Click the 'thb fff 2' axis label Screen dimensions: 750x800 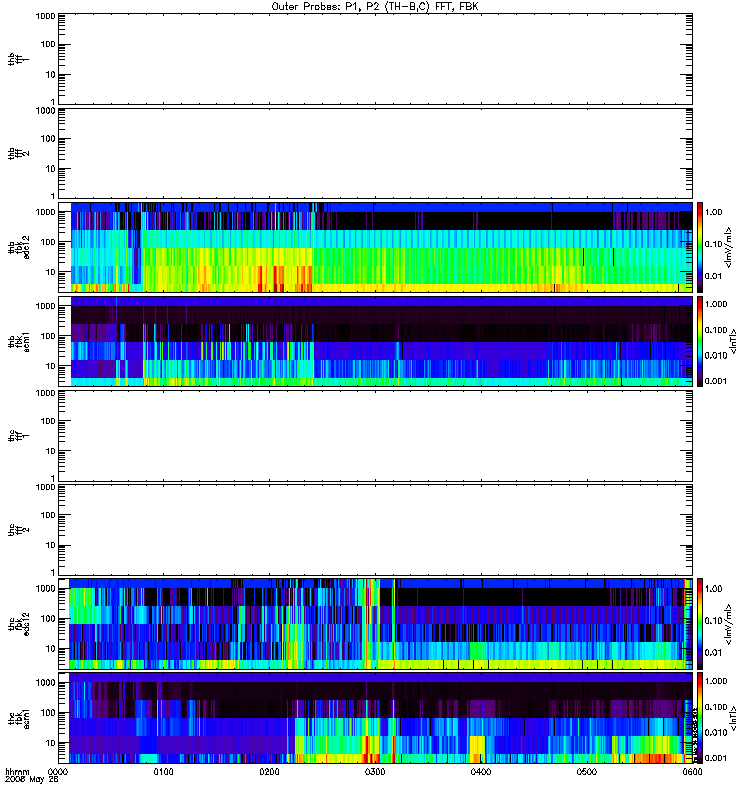coord(18,153)
